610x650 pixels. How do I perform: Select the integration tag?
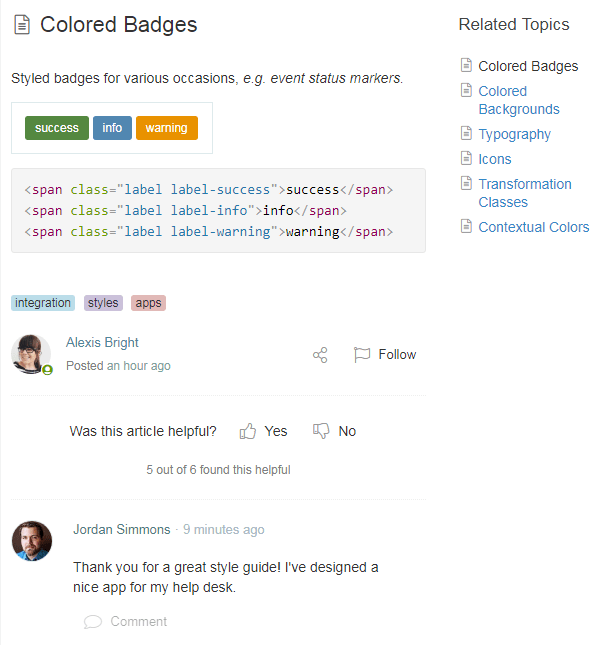[43, 303]
